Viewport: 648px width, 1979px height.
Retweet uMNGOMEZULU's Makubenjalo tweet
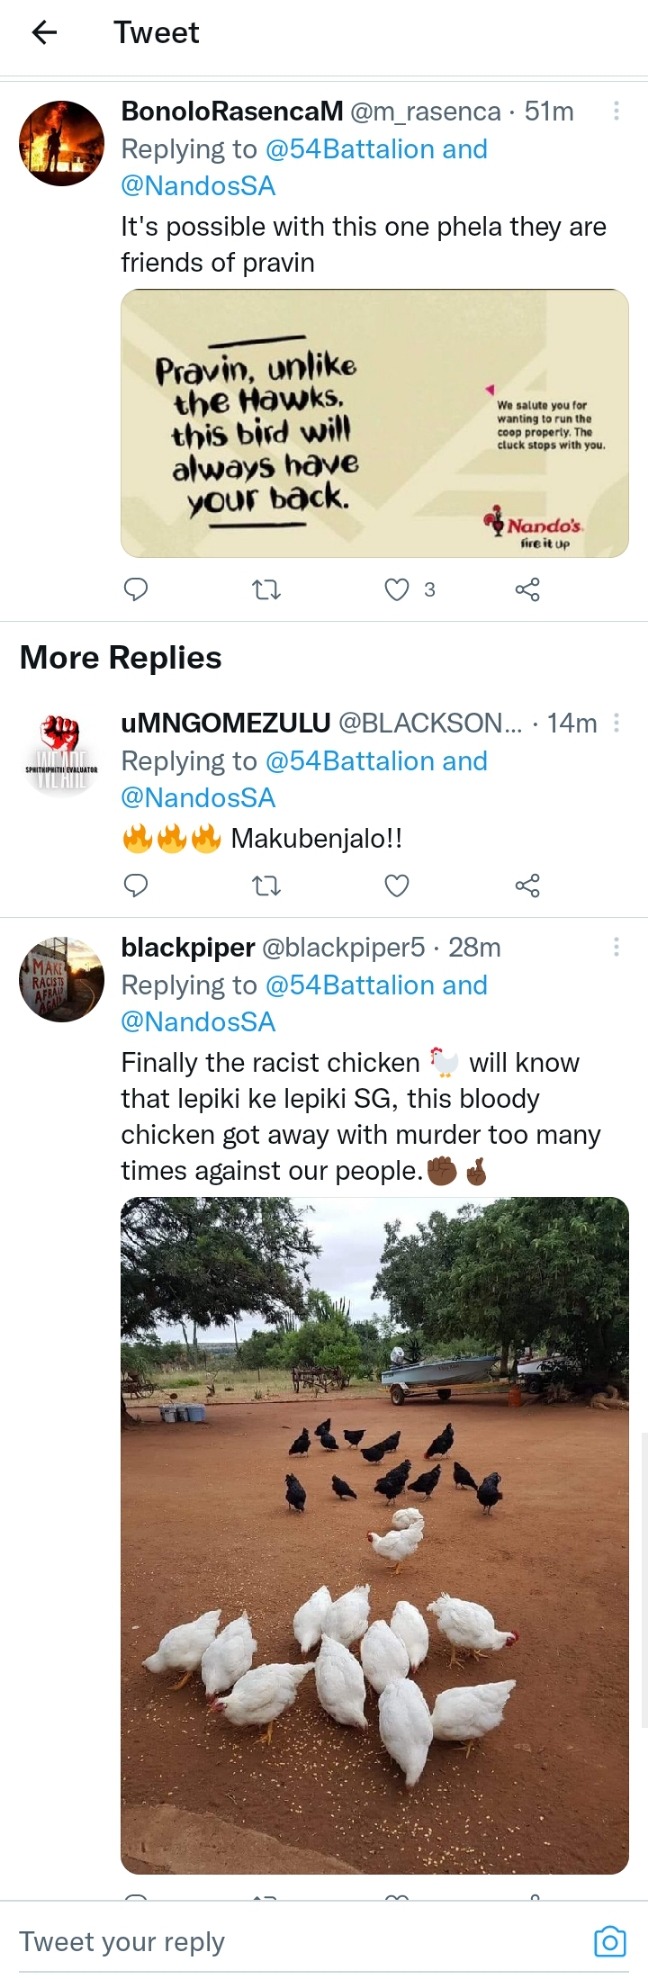coord(266,886)
